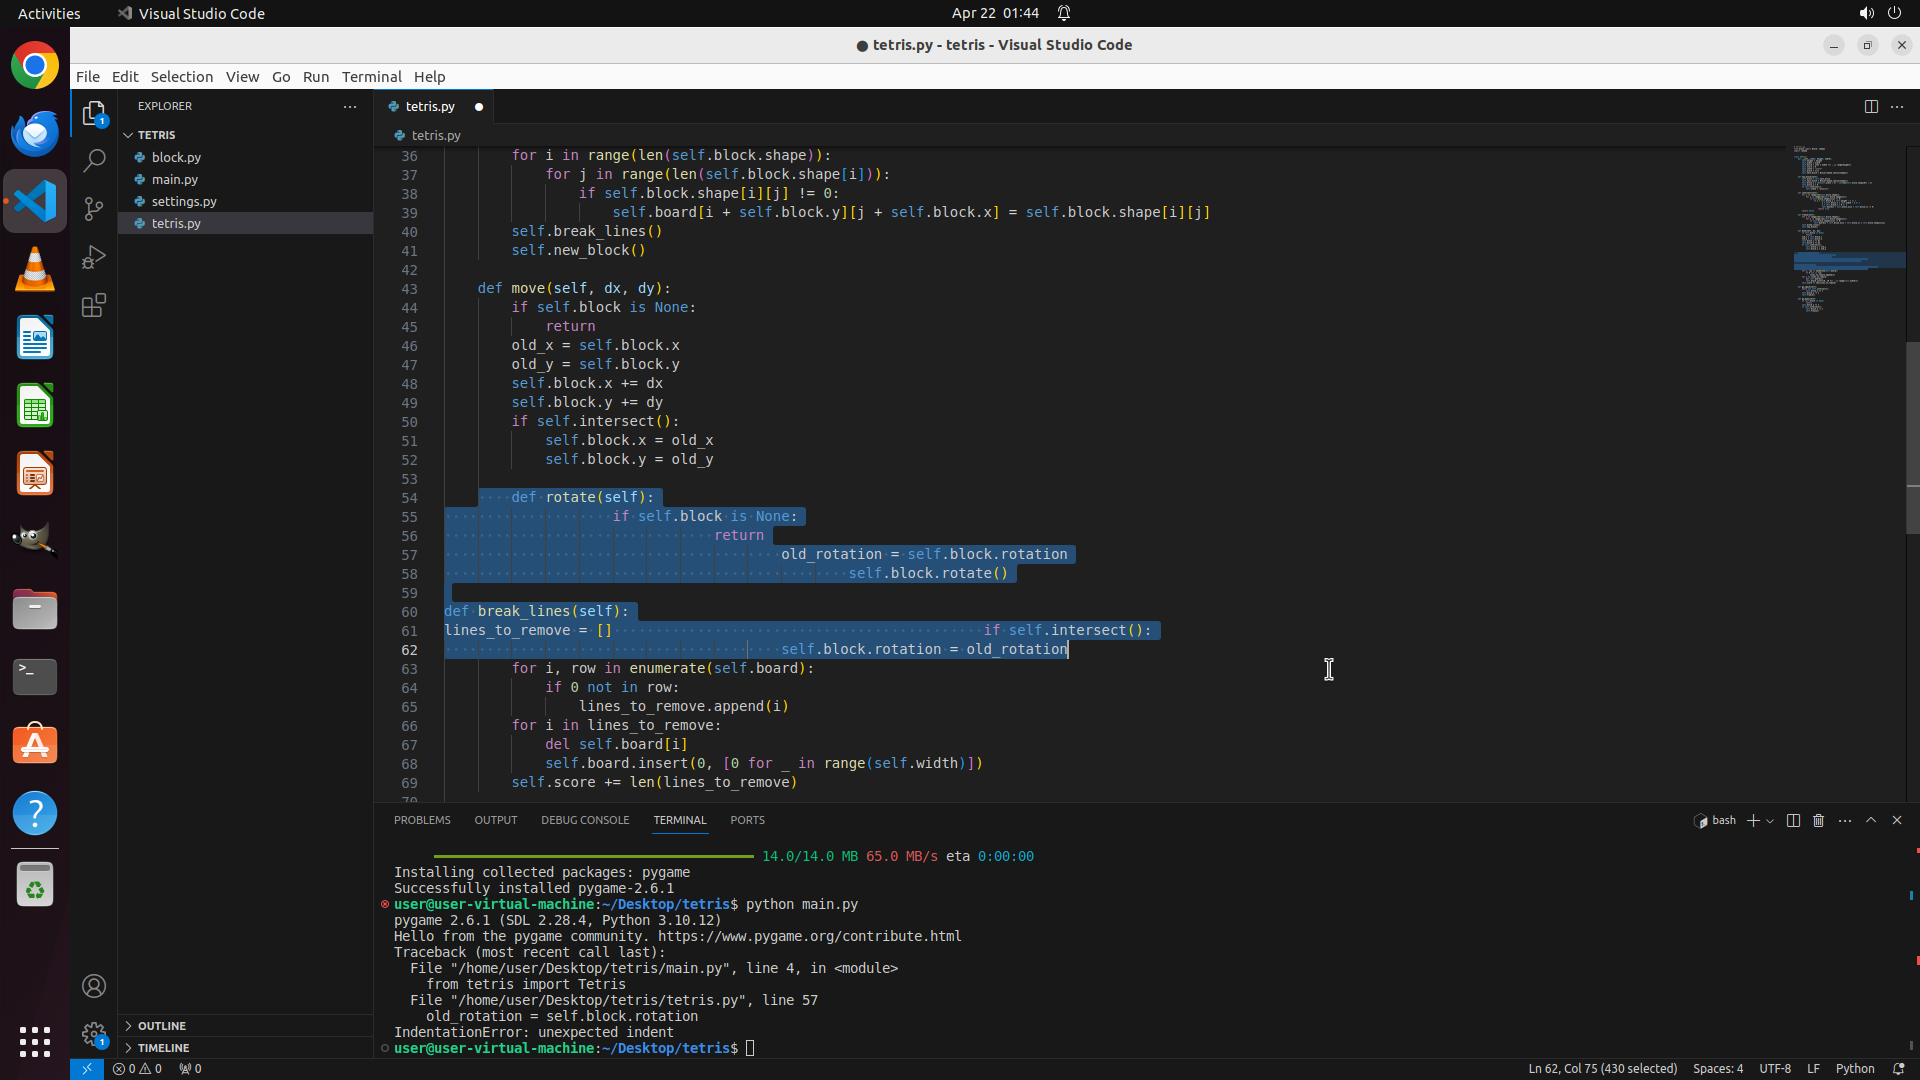Open the Run and Debug view
This screenshot has width=1920, height=1080.
[94, 257]
